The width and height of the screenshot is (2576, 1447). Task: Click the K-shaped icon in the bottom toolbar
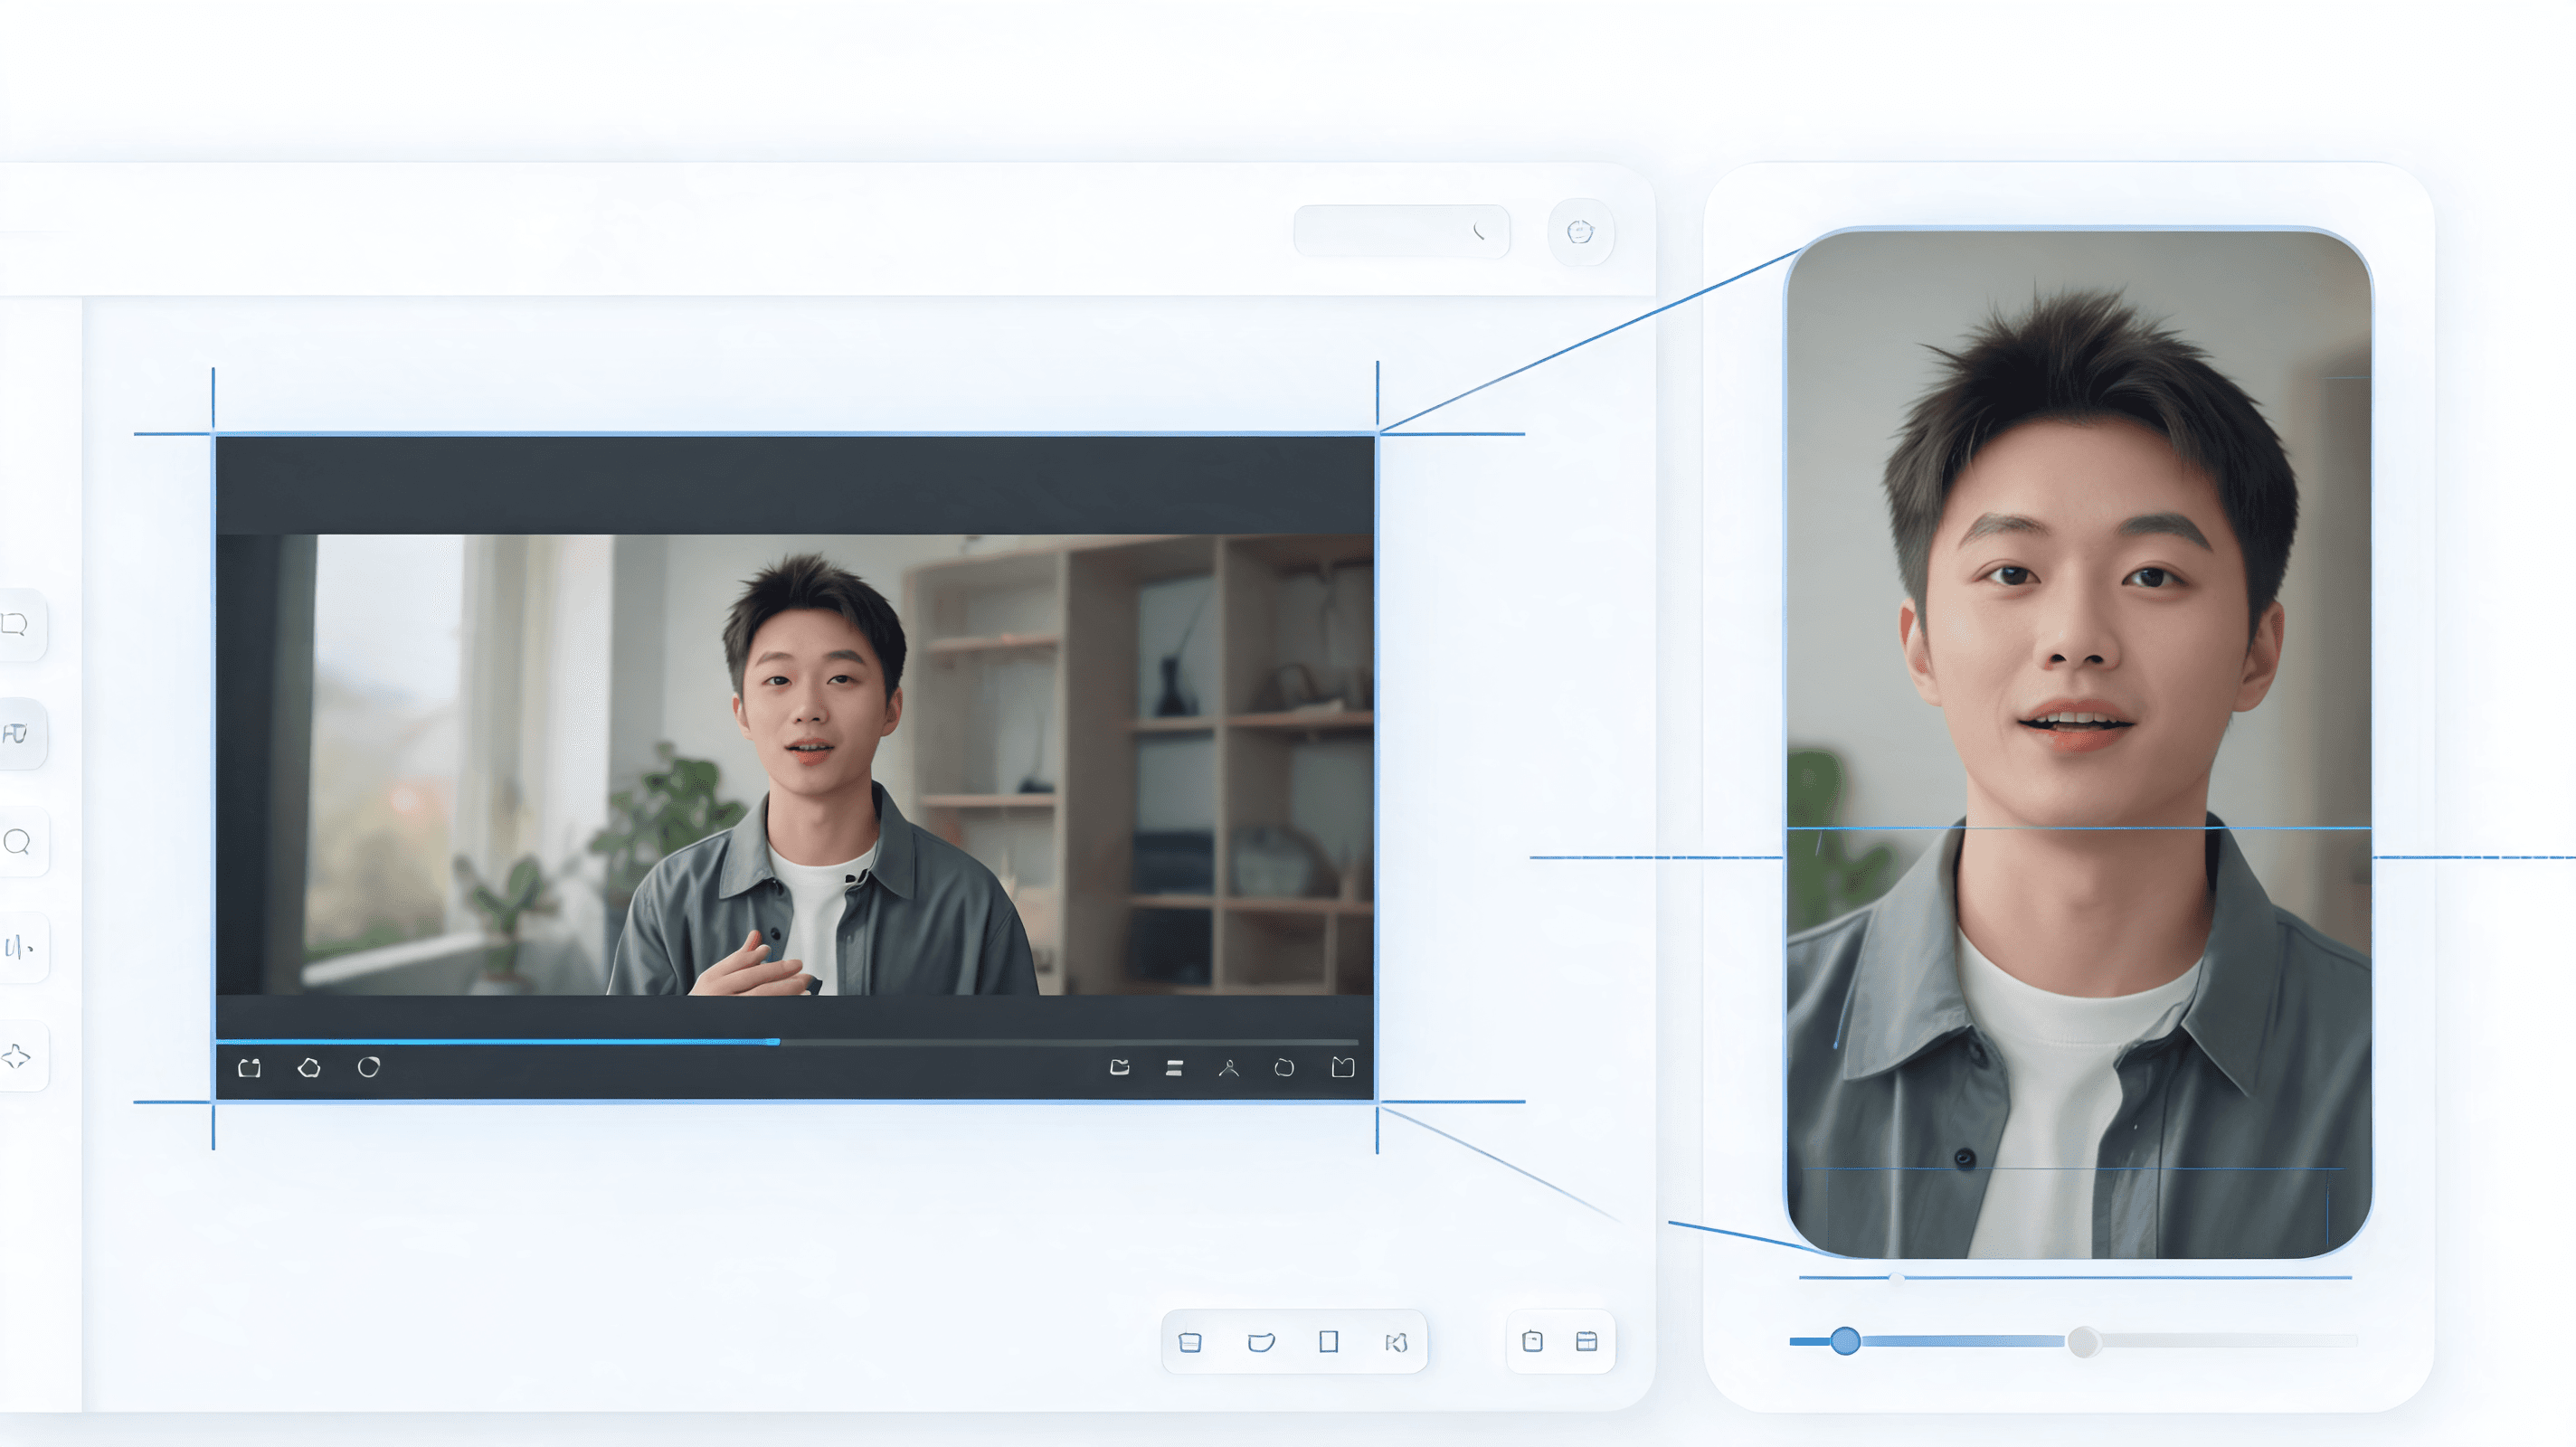click(x=1396, y=1342)
